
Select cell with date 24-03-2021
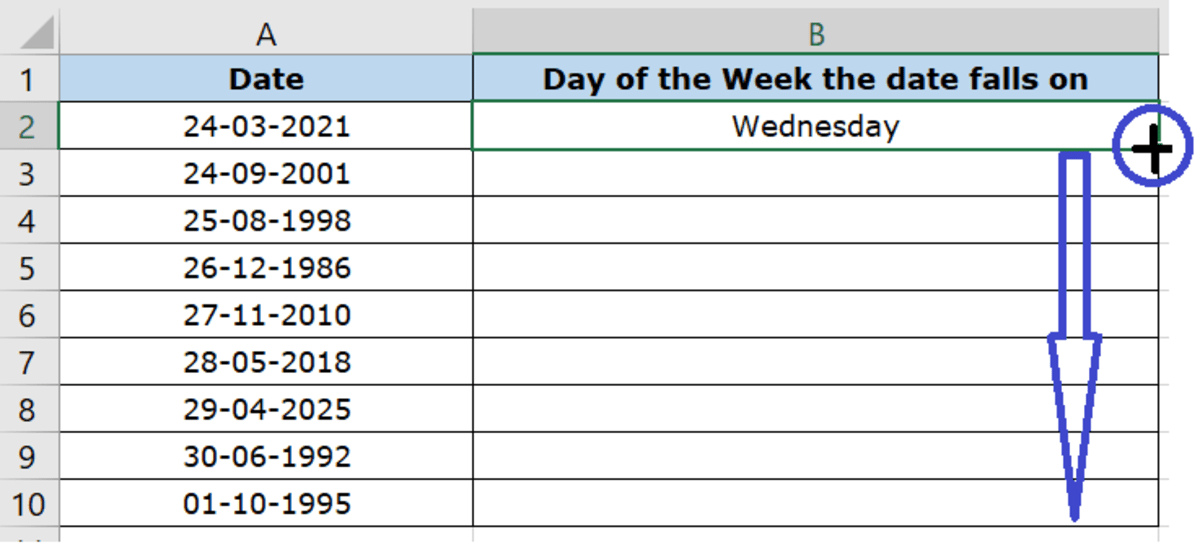click(266, 127)
